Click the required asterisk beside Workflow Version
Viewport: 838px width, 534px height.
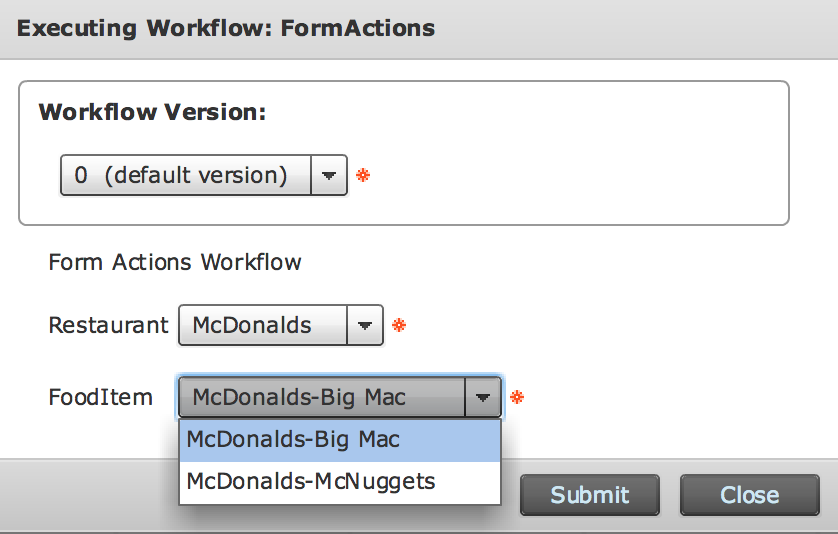click(x=363, y=176)
